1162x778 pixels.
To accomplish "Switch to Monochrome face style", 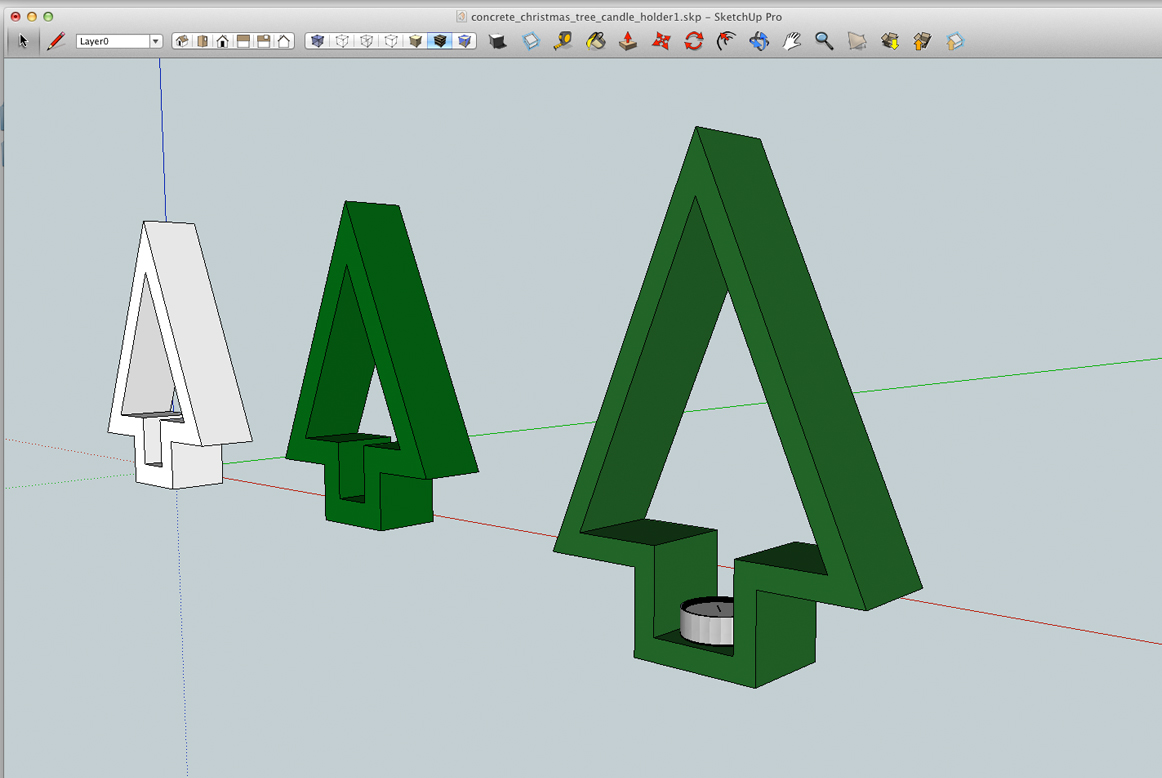I will click(463, 41).
